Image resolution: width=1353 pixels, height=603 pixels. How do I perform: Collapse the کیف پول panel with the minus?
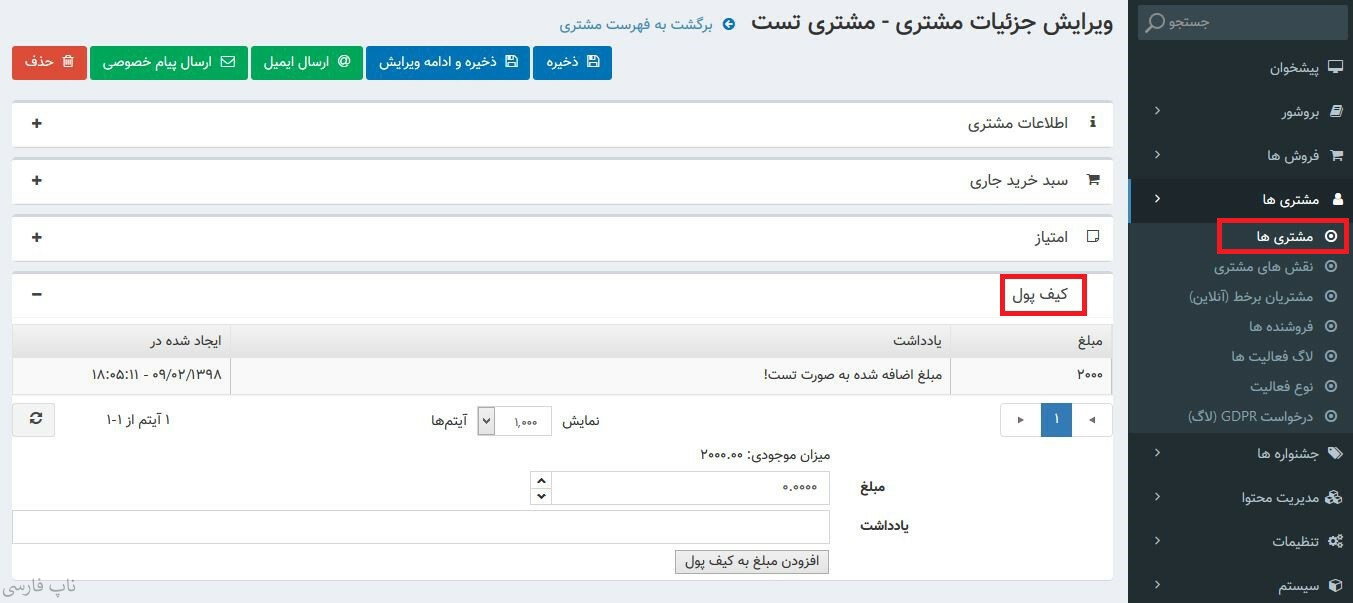(37, 294)
